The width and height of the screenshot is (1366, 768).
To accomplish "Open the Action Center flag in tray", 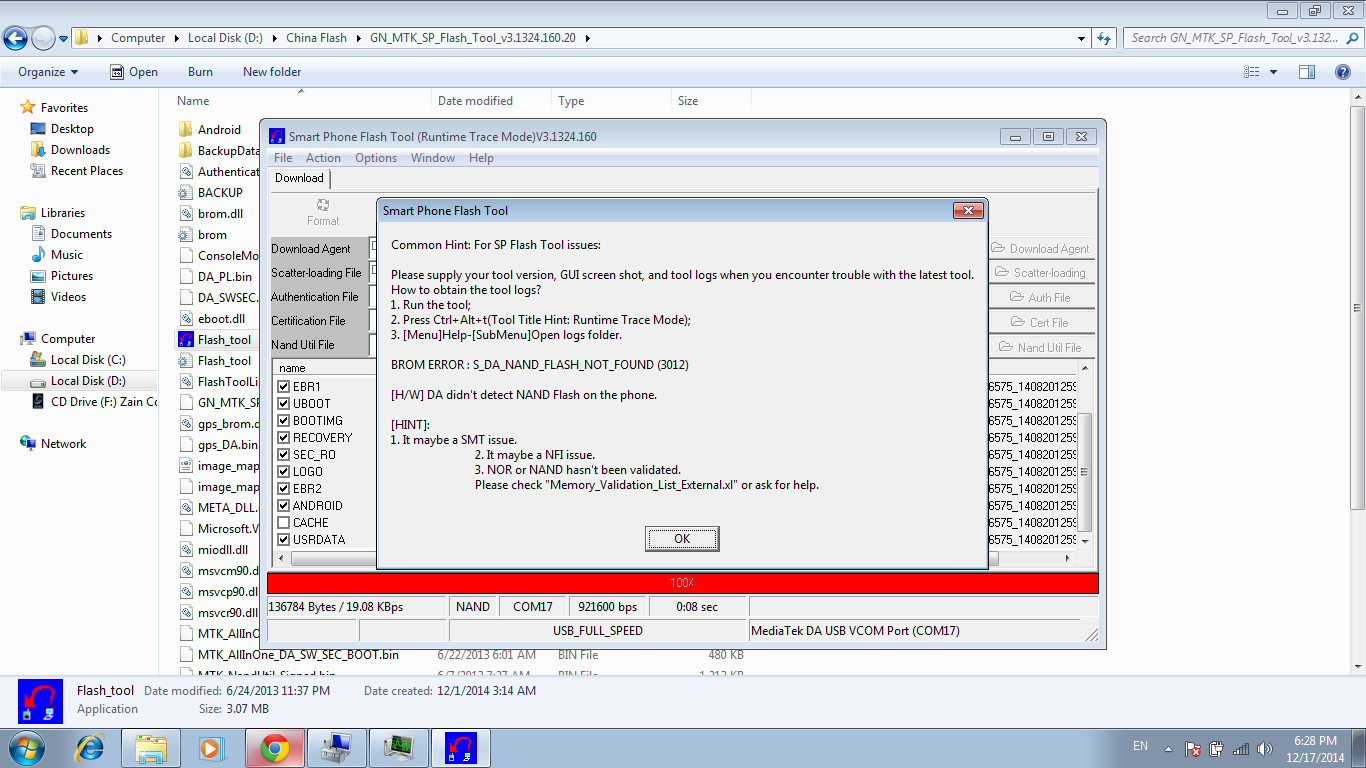I will click(x=1192, y=748).
